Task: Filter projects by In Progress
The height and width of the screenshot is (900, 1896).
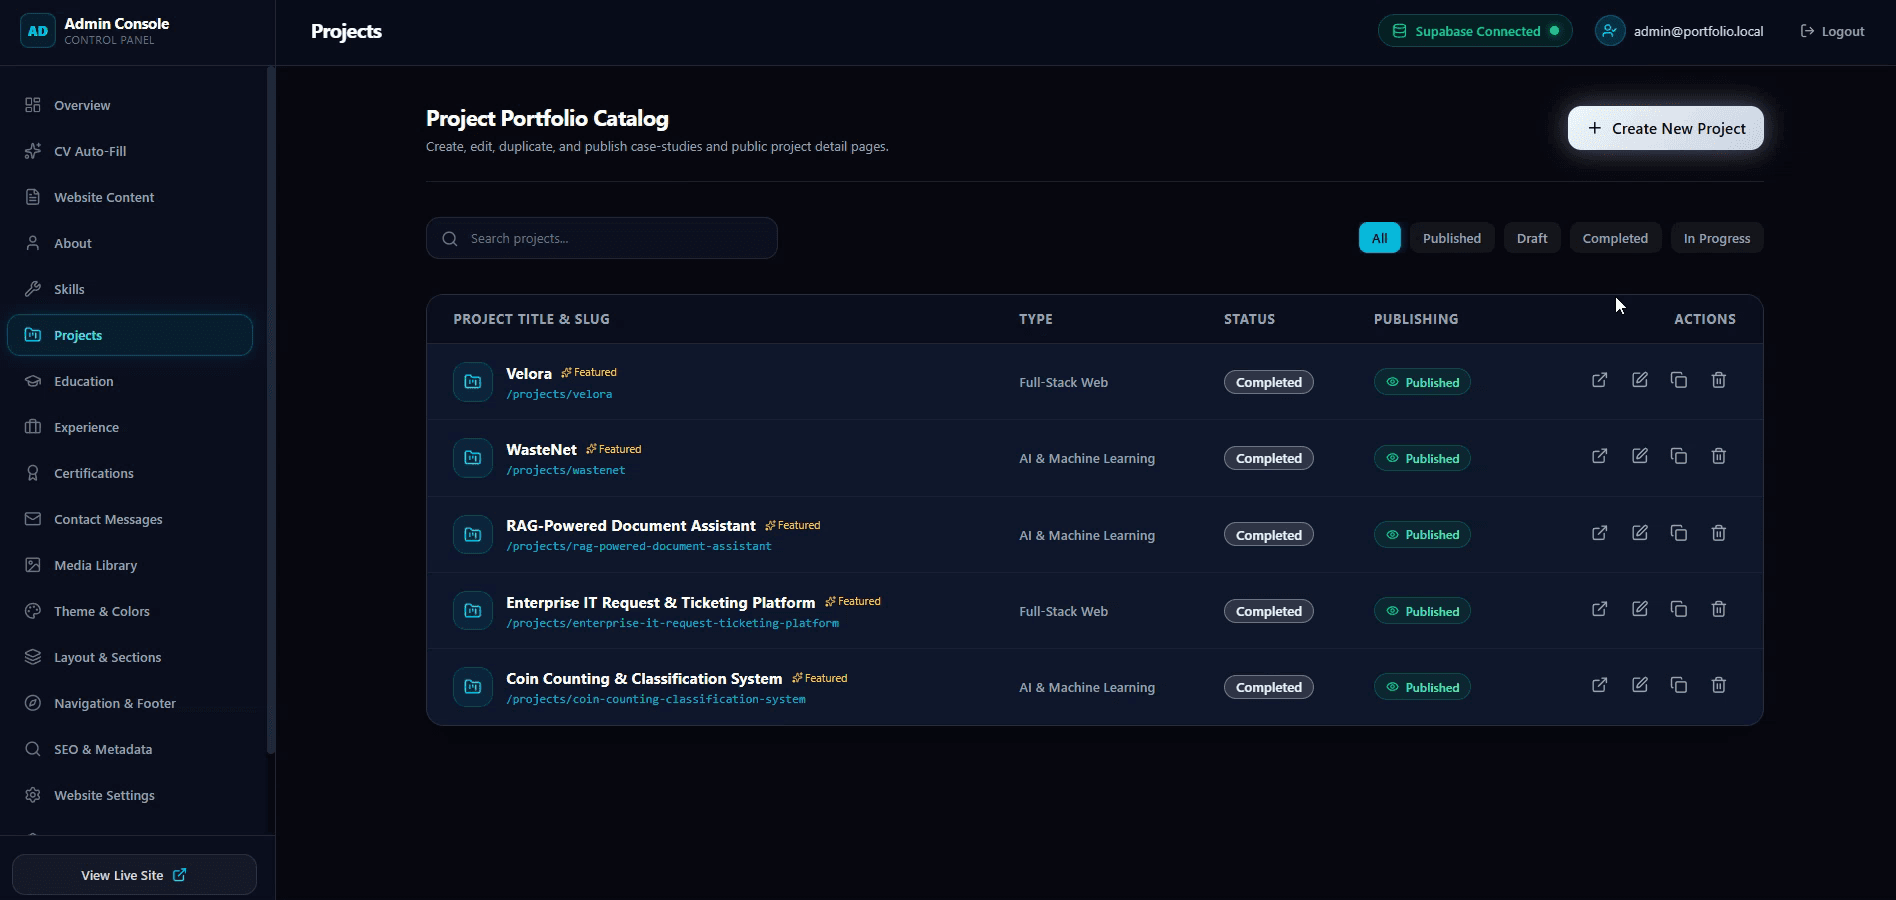Action: click(1716, 238)
